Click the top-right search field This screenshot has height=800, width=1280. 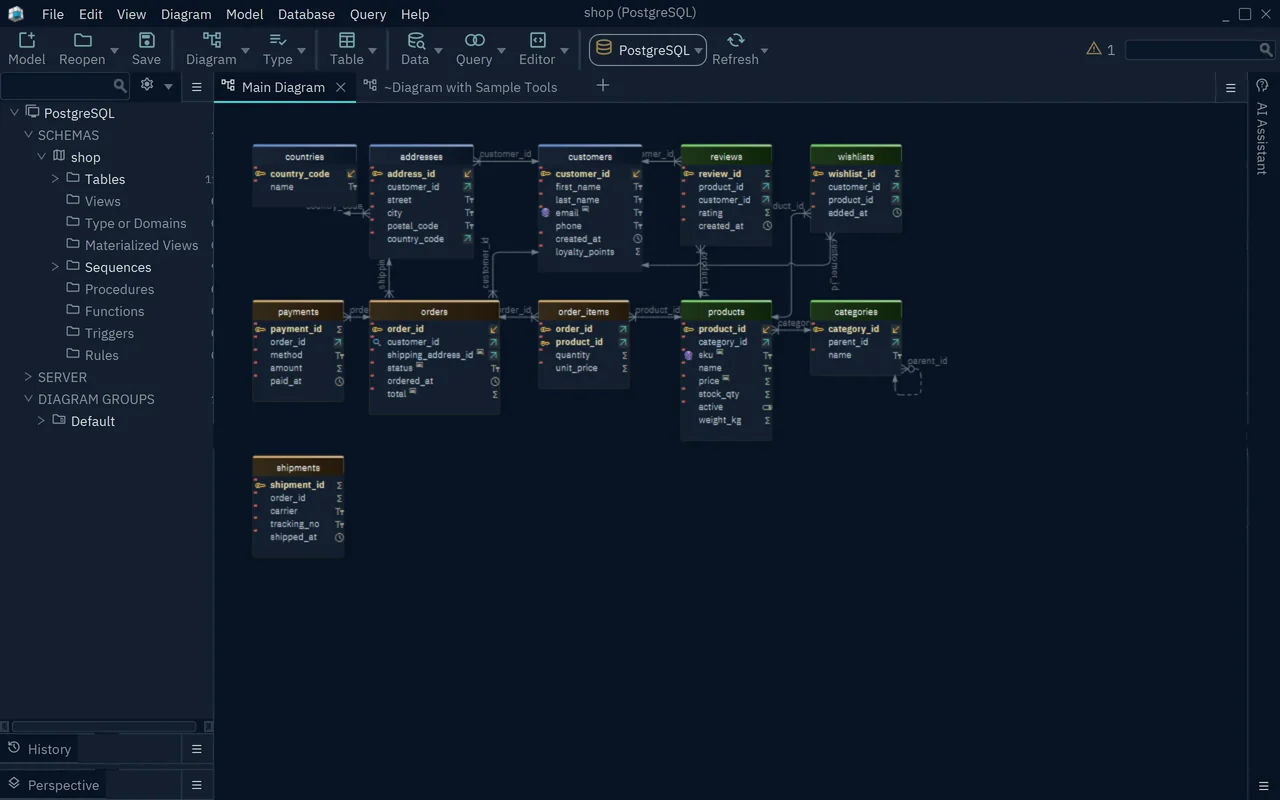(1199, 49)
